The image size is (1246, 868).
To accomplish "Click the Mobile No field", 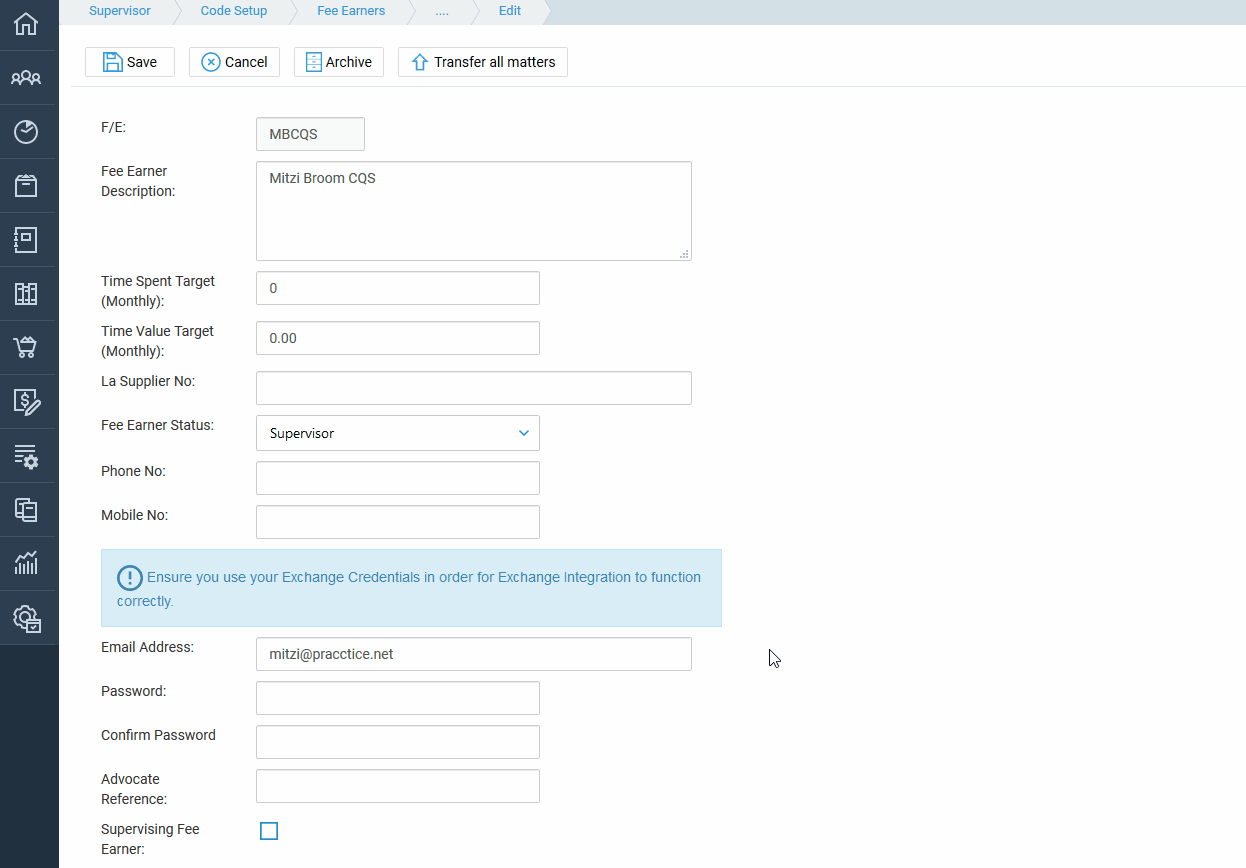I will [x=398, y=522].
